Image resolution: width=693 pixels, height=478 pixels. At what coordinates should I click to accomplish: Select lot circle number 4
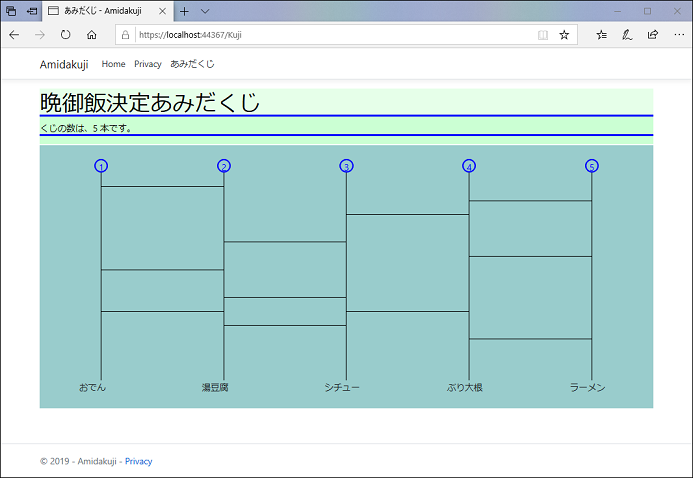click(469, 166)
